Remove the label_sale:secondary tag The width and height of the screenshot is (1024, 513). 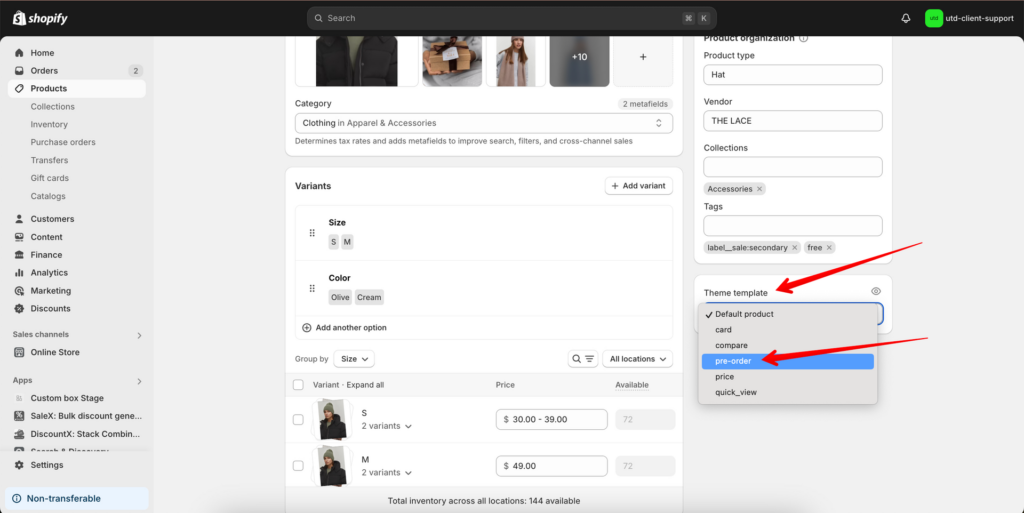click(x=794, y=248)
